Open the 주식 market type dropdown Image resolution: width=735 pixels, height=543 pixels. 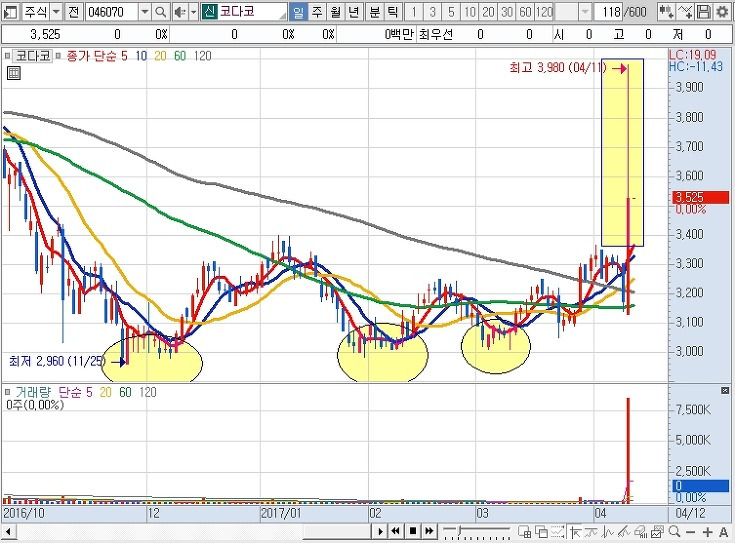coord(56,12)
